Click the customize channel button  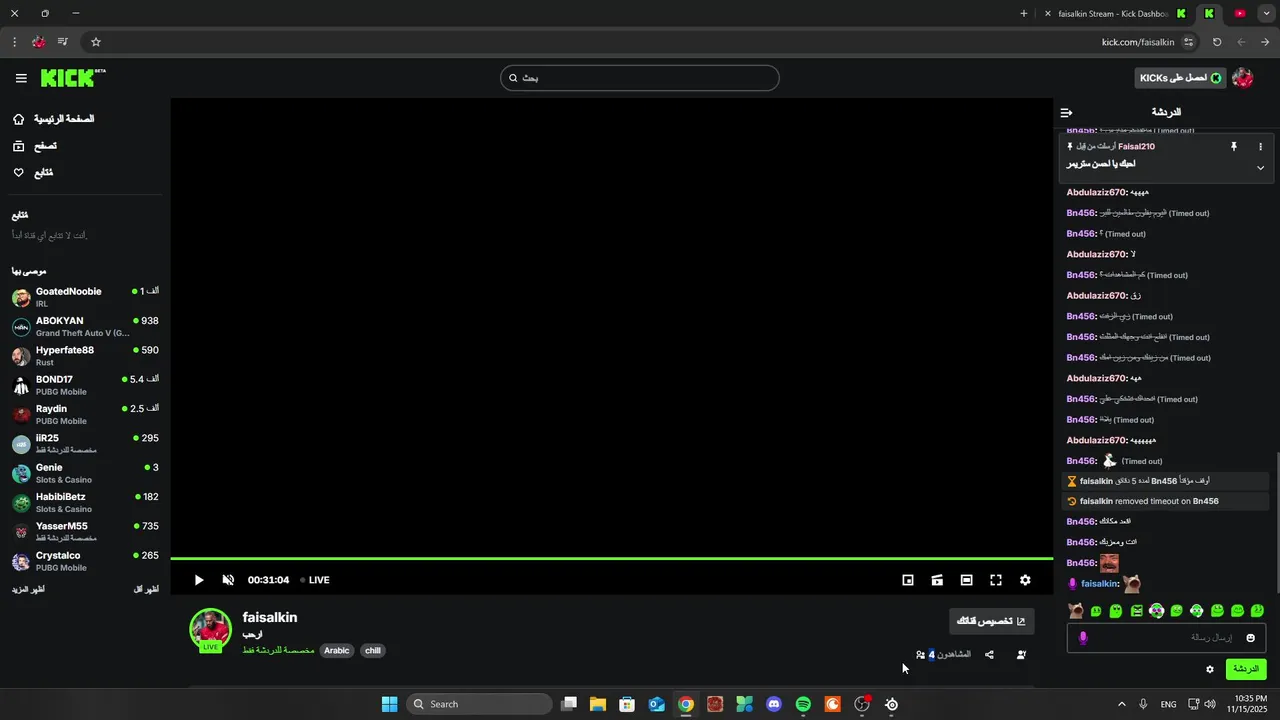click(x=991, y=621)
